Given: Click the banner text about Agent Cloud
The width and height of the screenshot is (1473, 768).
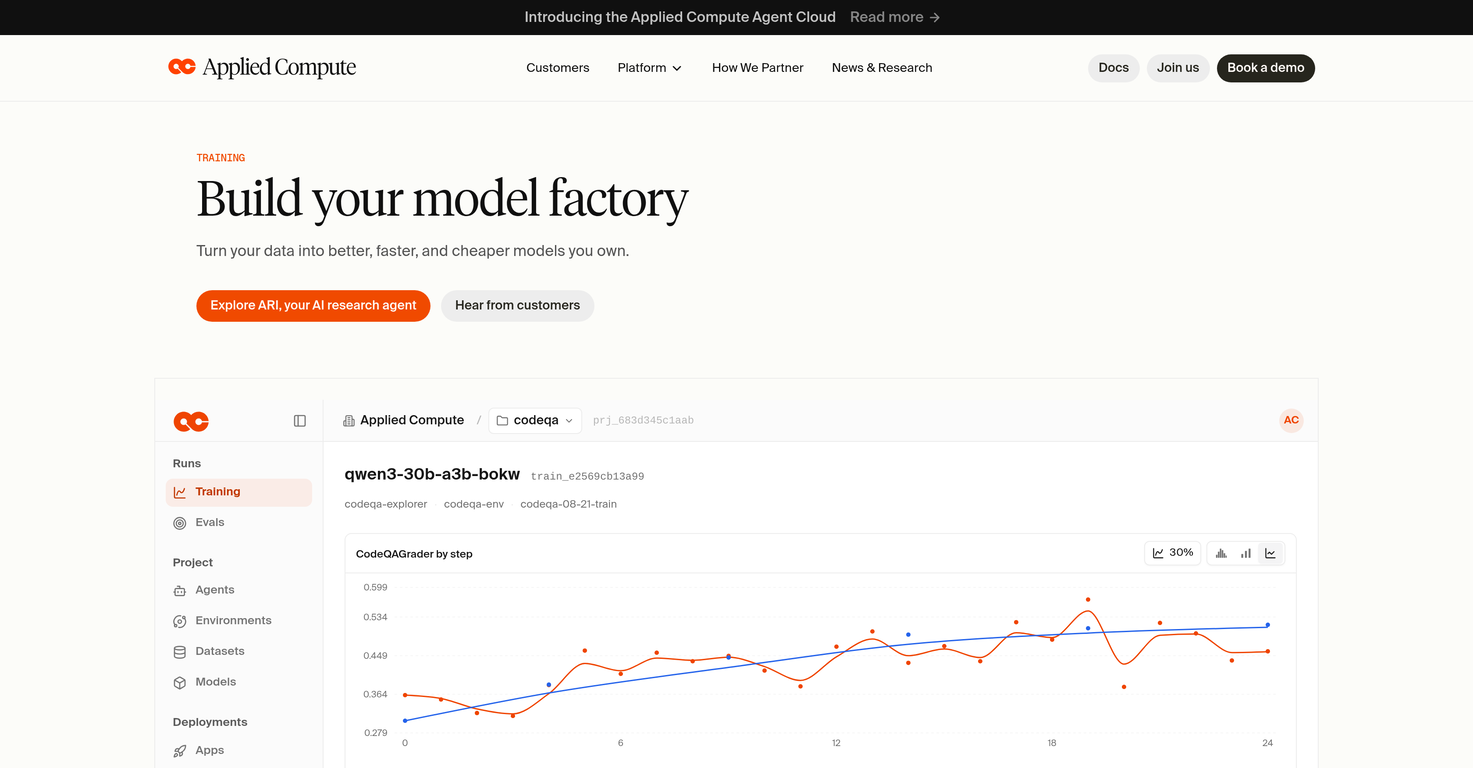Looking at the screenshot, I should 680,17.
